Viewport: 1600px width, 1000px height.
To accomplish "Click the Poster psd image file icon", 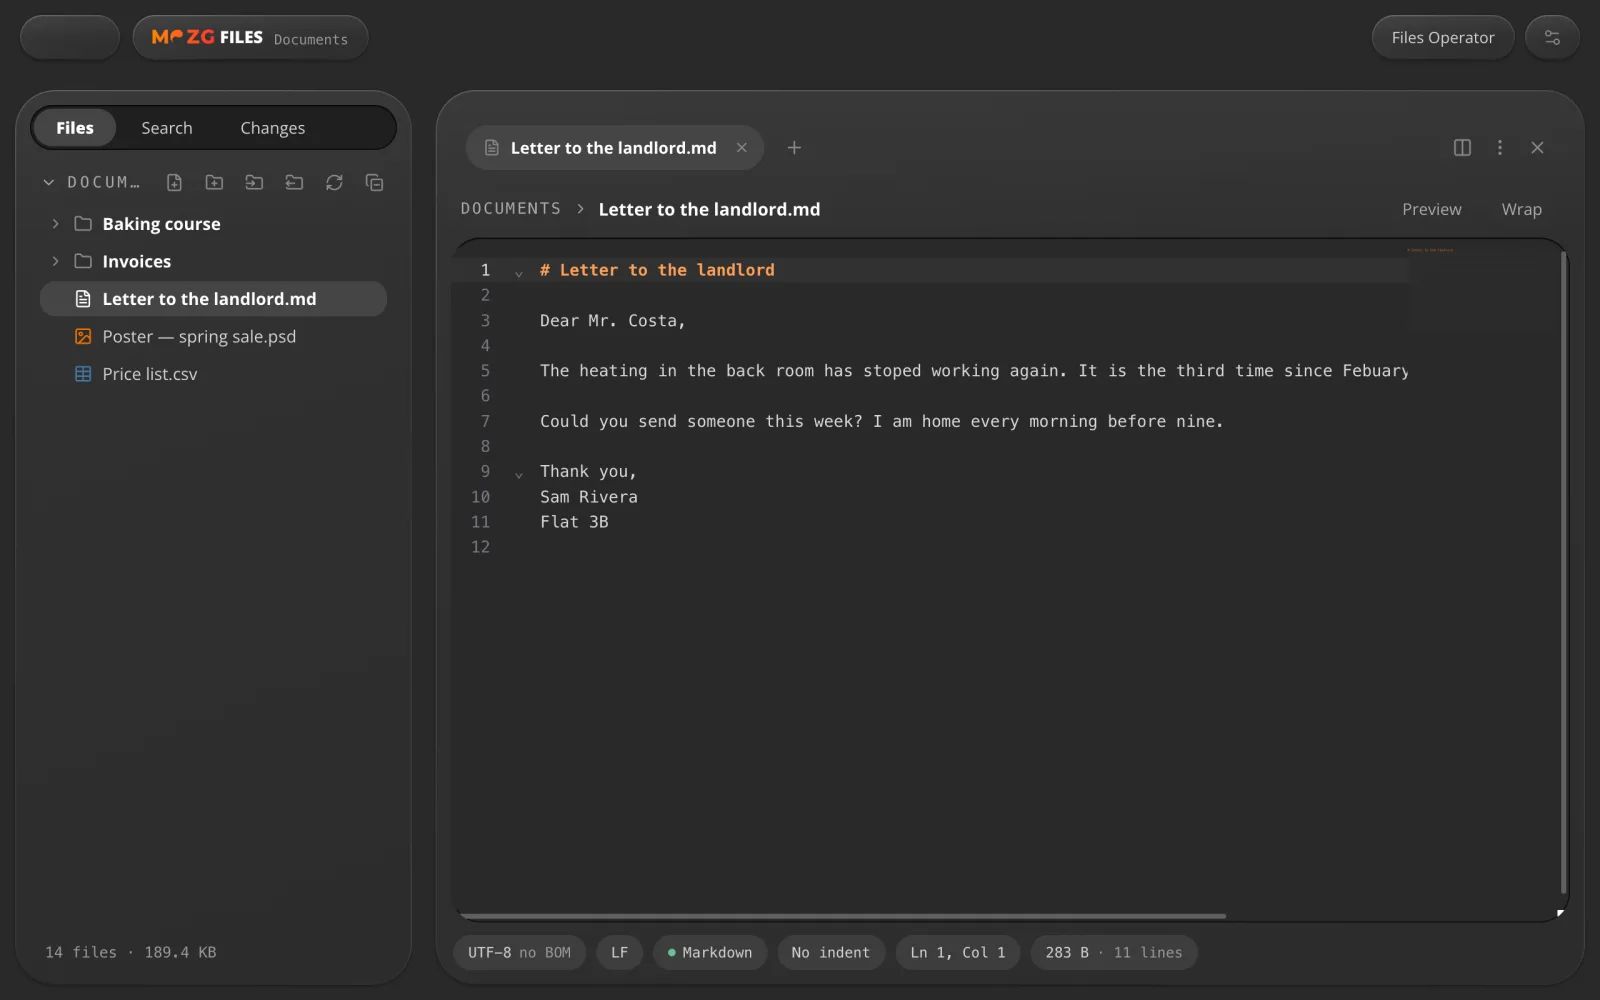I will click(x=83, y=336).
